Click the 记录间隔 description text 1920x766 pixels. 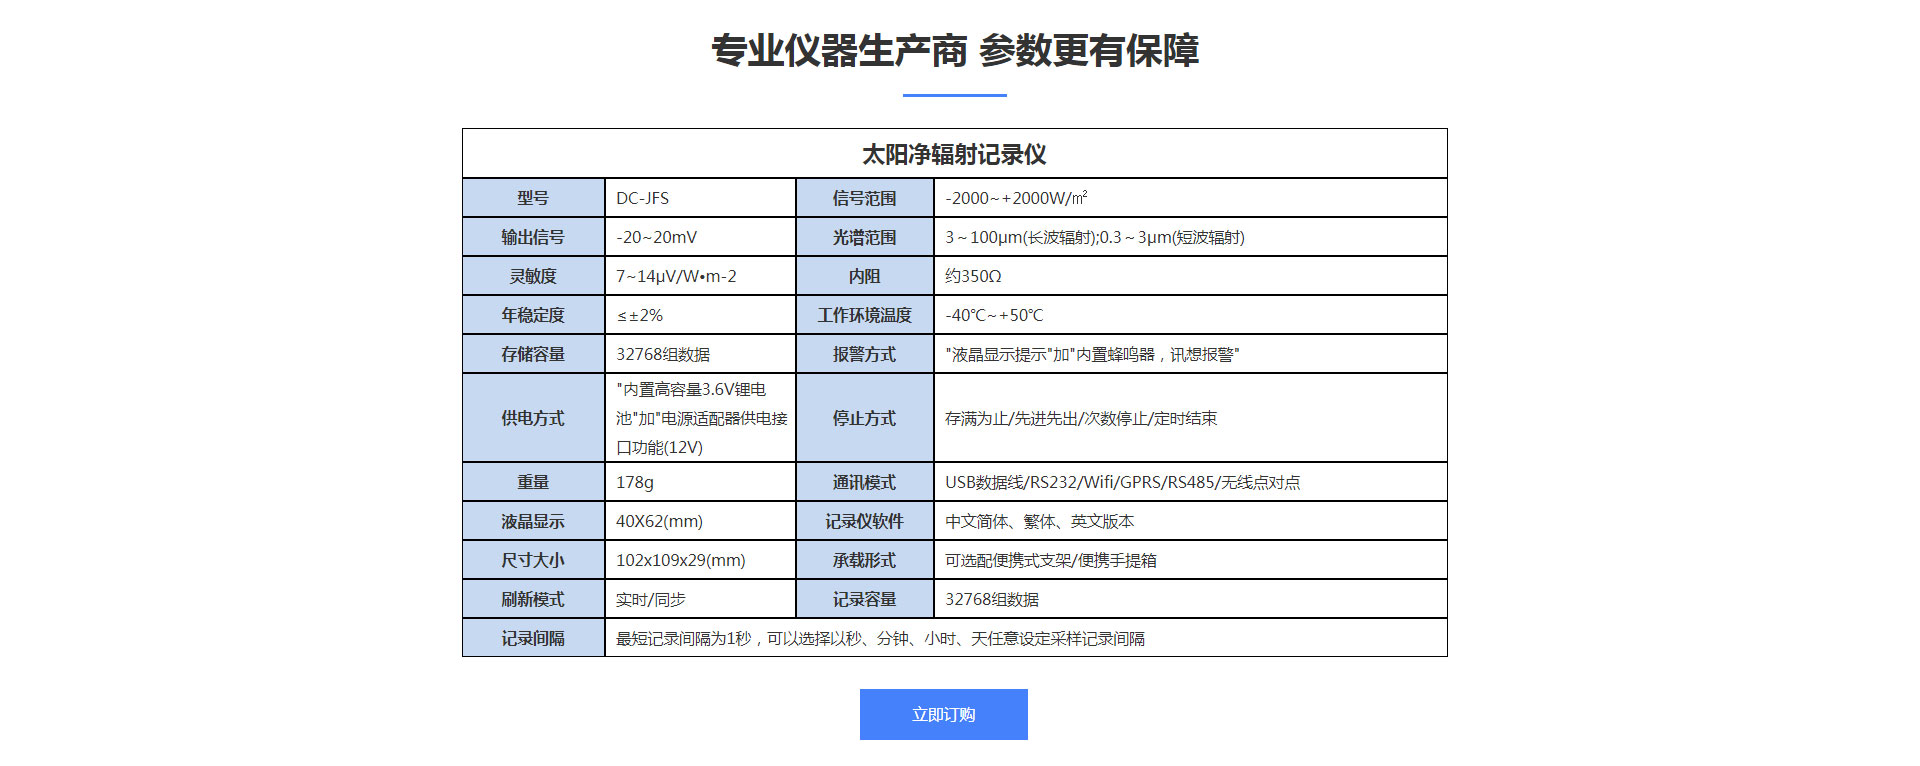click(x=880, y=638)
